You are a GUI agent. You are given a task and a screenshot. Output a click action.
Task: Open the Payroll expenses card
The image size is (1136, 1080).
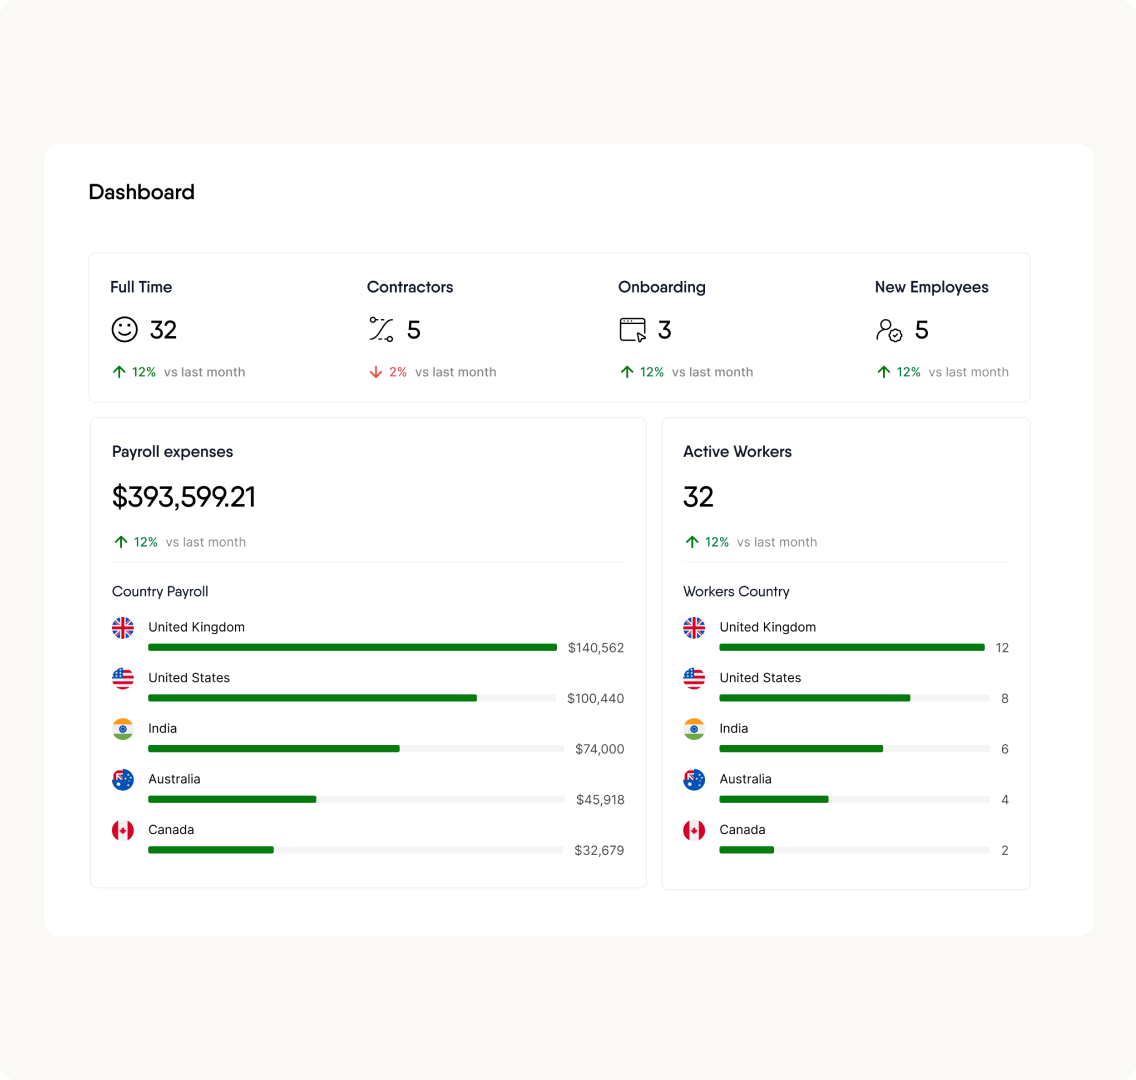click(x=172, y=451)
